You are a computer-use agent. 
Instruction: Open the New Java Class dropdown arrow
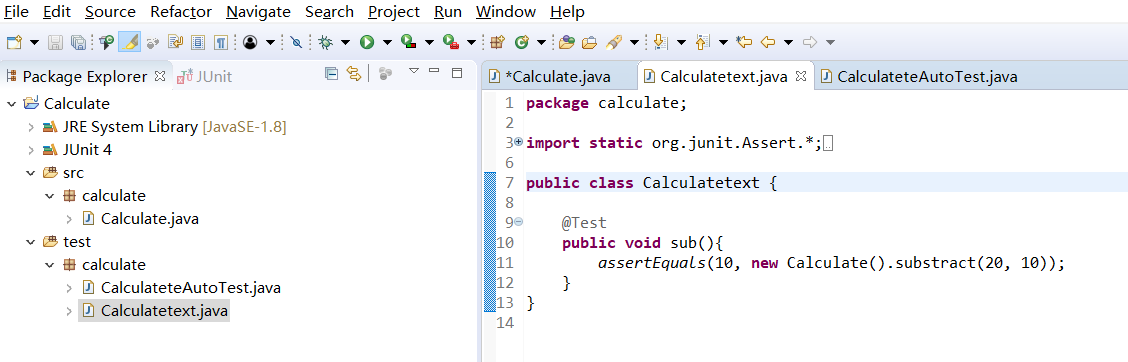(541, 43)
